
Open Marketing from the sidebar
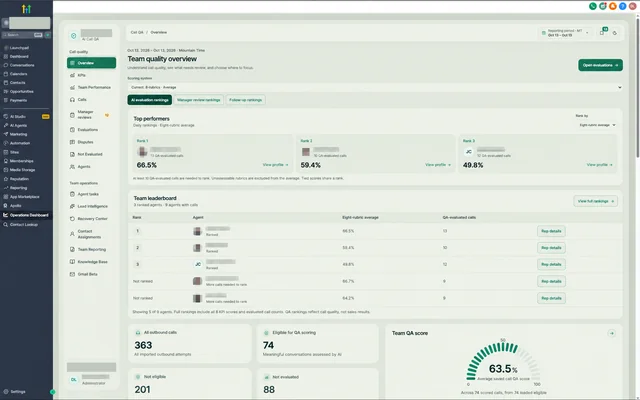point(18,134)
